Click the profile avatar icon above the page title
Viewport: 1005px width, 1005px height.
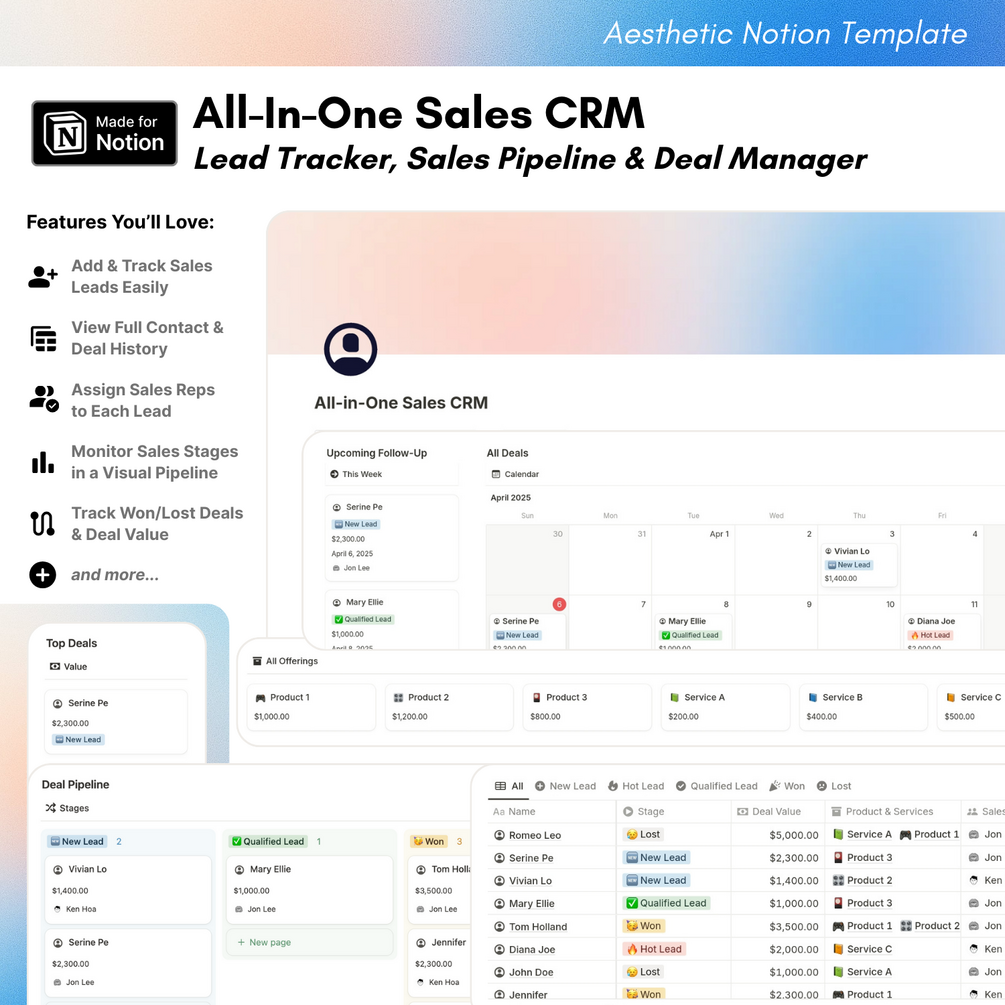(351, 349)
